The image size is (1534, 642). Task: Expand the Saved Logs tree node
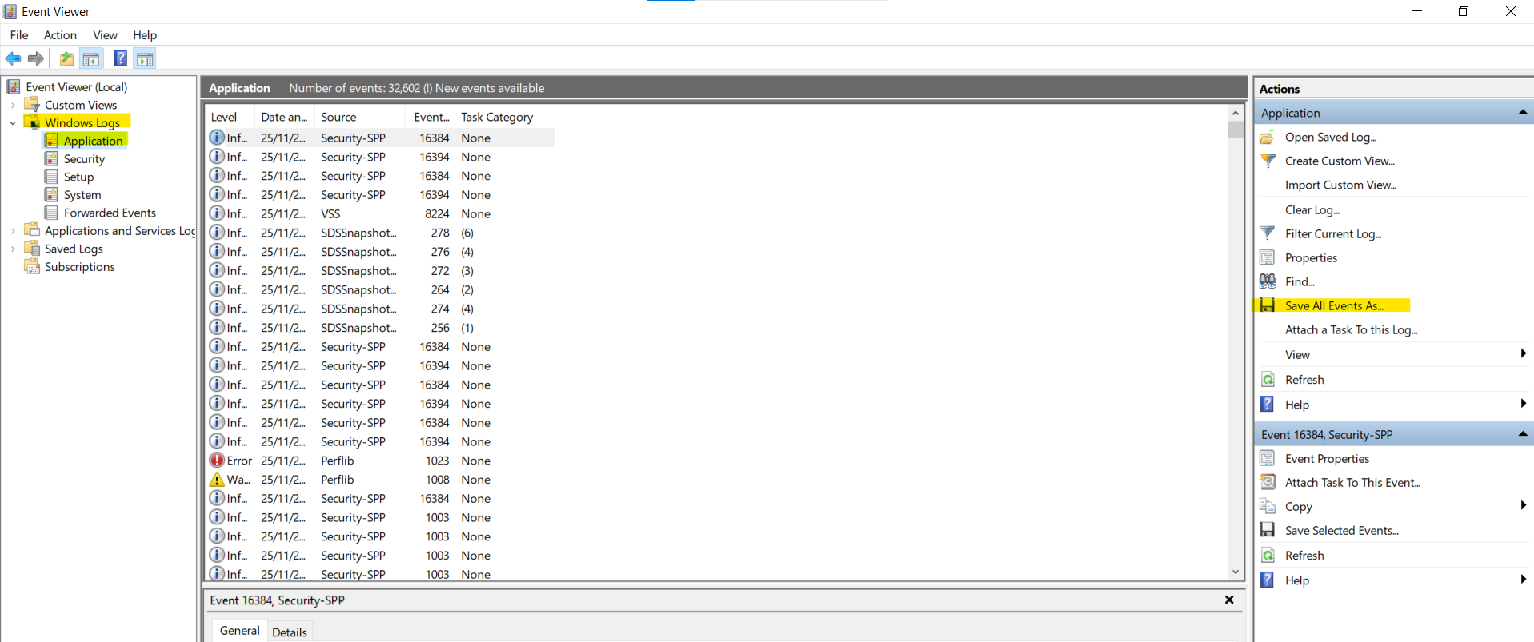point(12,249)
